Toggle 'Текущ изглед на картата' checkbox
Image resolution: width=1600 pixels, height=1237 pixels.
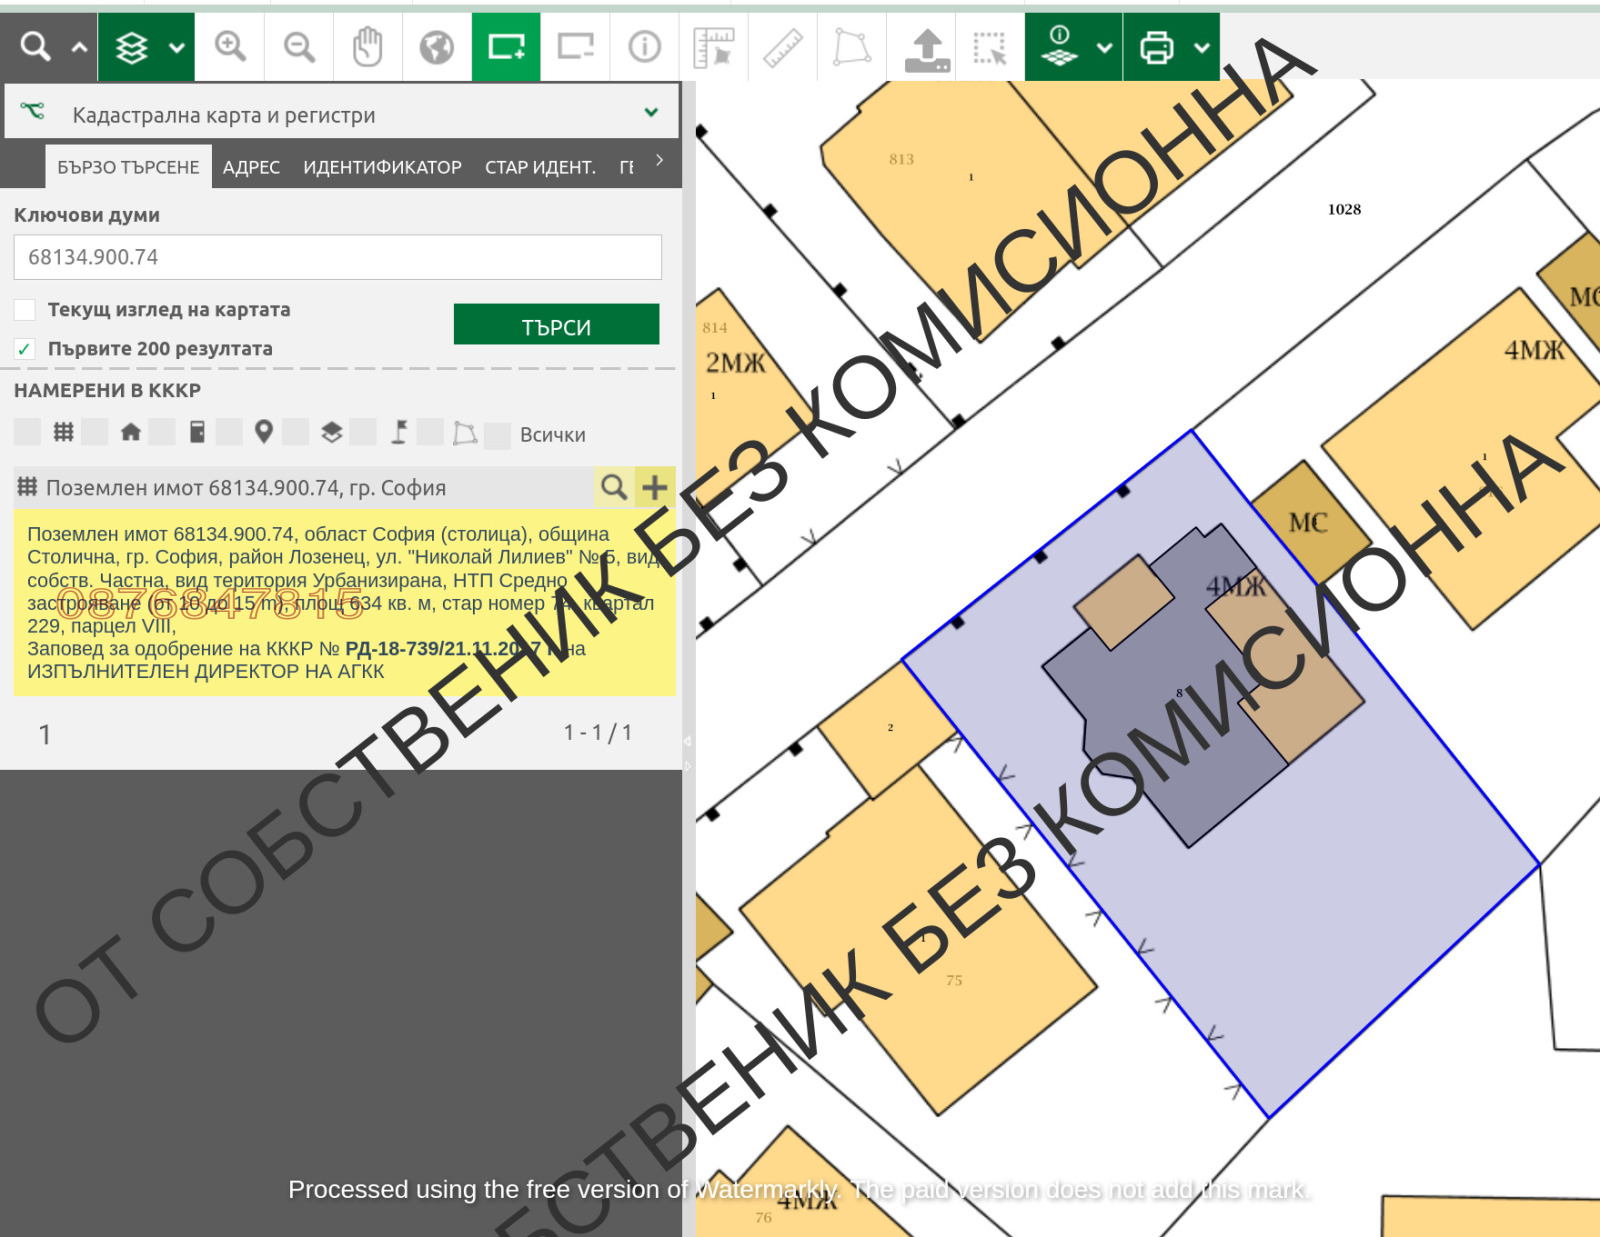(x=25, y=310)
